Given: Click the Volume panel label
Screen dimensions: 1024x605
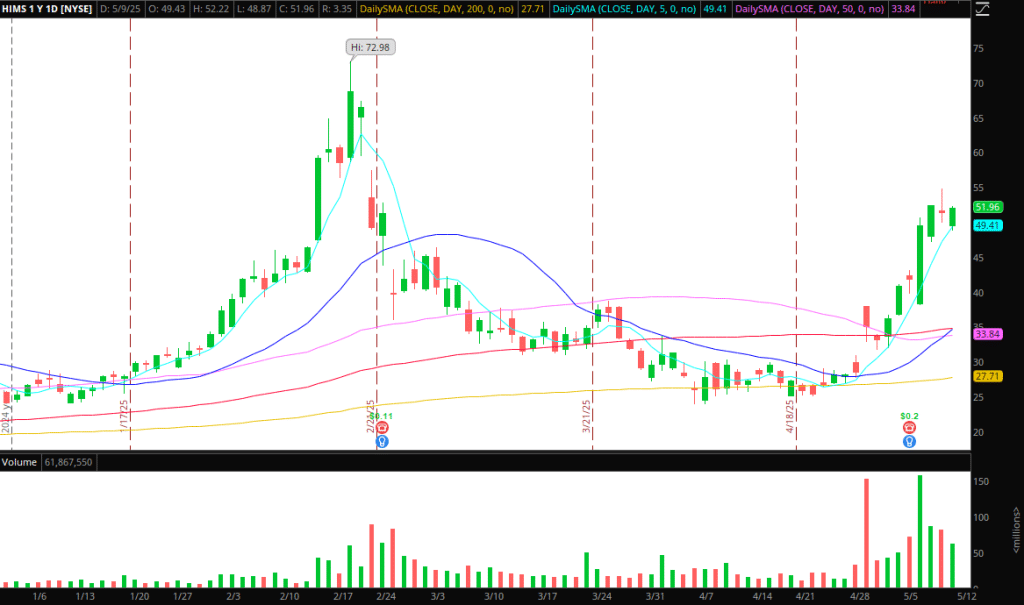Looking at the screenshot, I should point(20,463).
